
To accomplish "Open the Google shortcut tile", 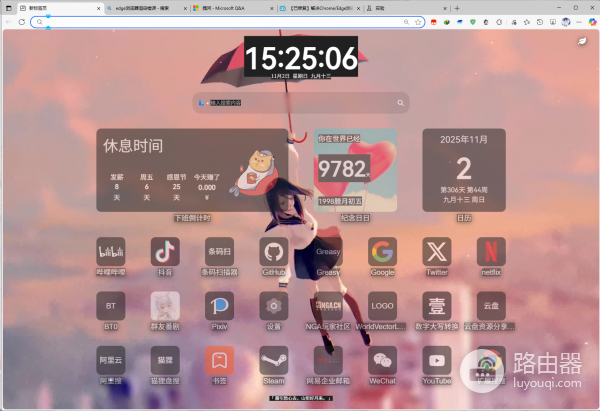I will 382,251.
